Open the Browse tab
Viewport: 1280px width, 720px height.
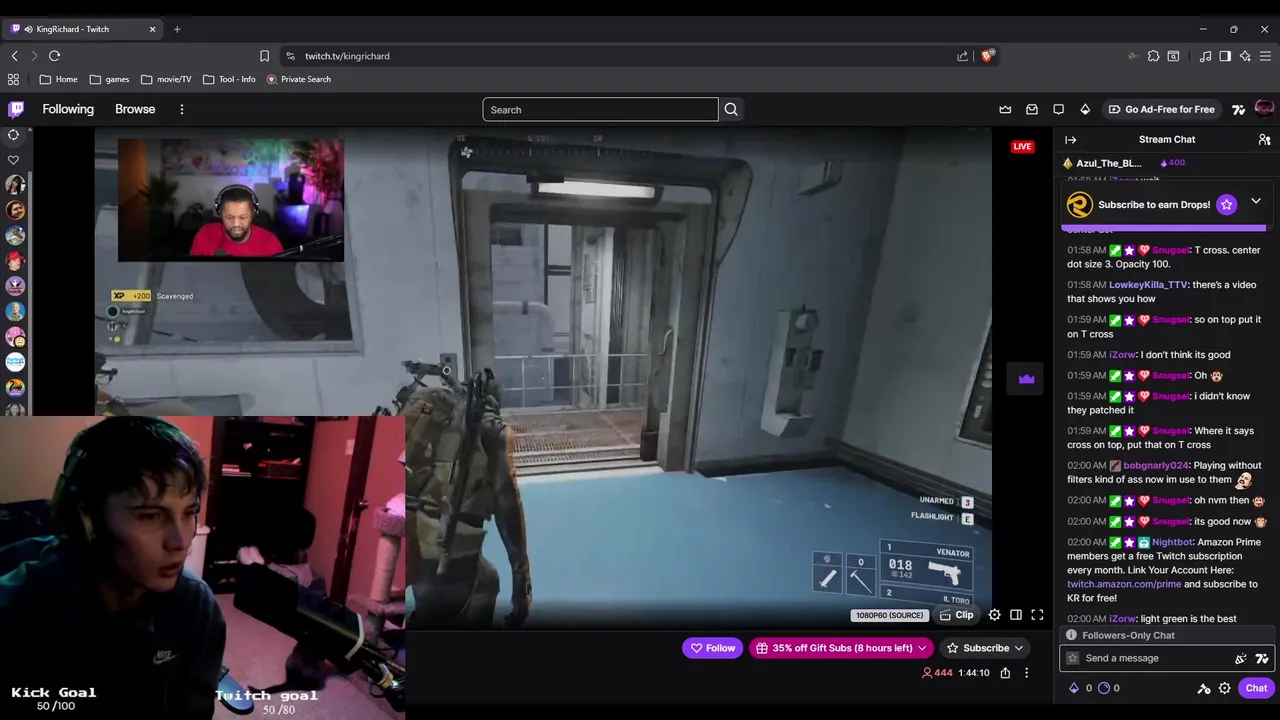click(x=135, y=109)
